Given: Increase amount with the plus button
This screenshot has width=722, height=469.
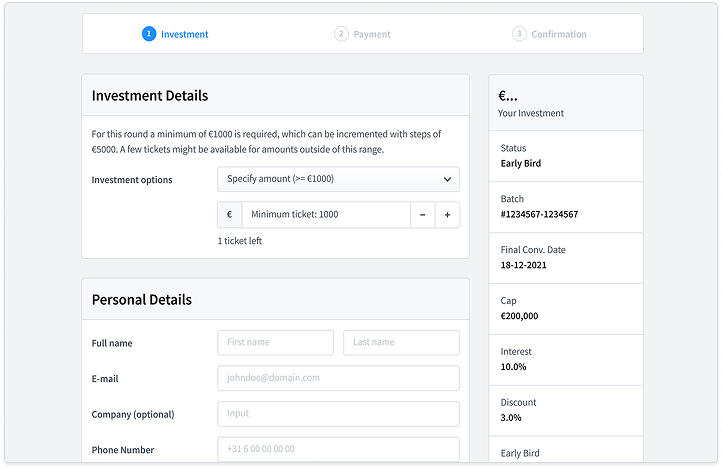Looking at the screenshot, I should pyautogui.click(x=447, y=215).
